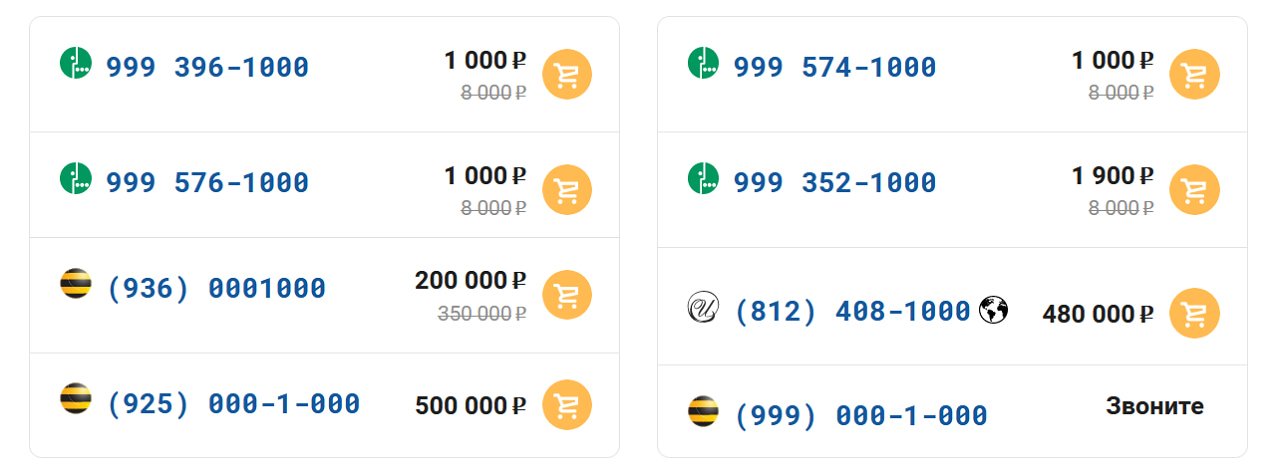Click globe icon beside (812) 408-1000

[993, 311]
